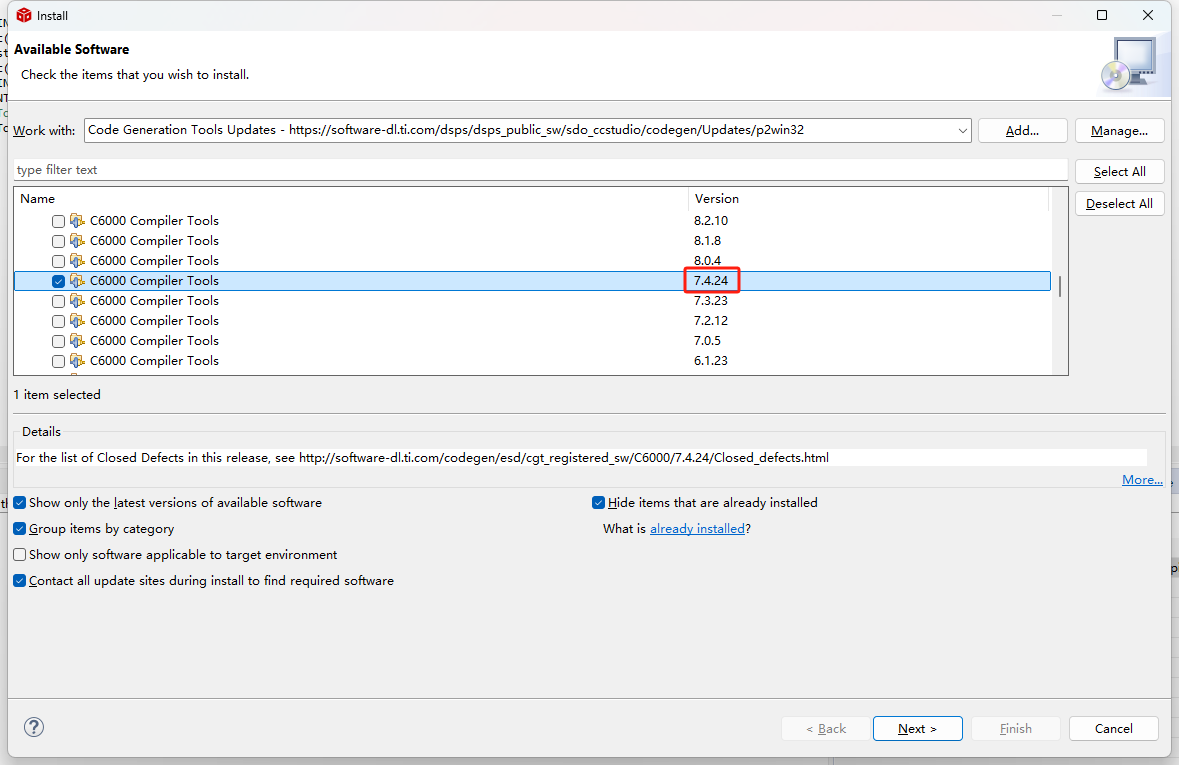
Task: Click the Next > button
Action: (917, 728)
